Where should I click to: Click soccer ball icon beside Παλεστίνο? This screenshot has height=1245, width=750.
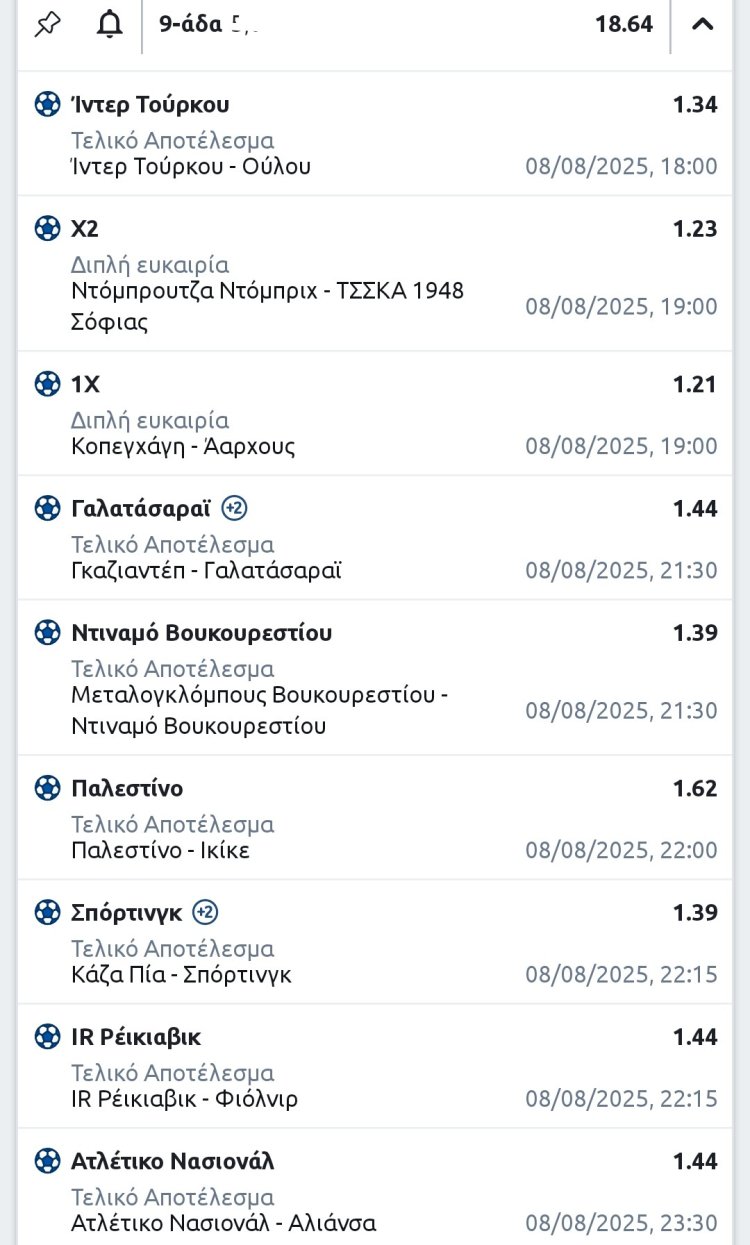tap(47, 788)
